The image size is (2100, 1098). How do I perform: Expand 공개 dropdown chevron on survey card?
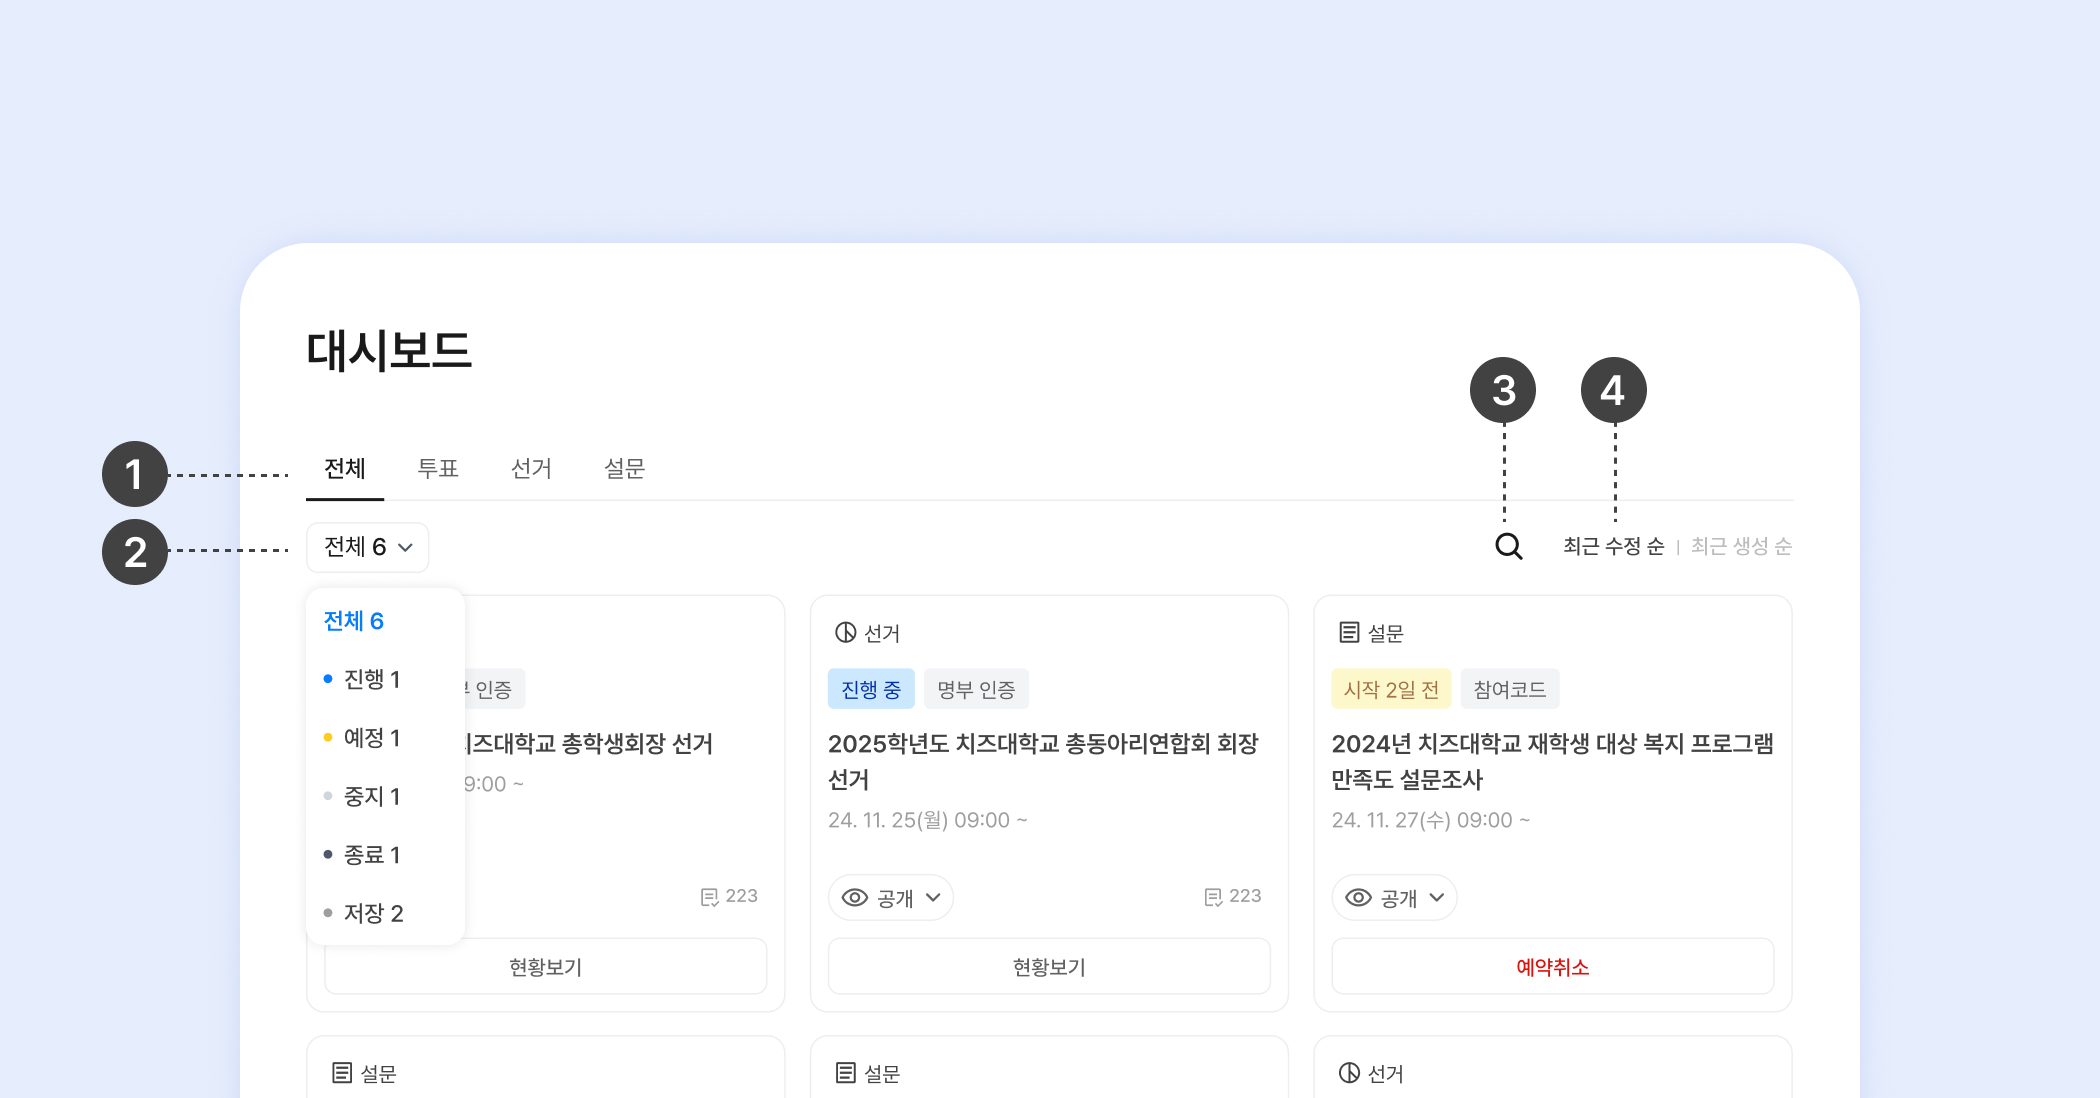coord(1437,898)
